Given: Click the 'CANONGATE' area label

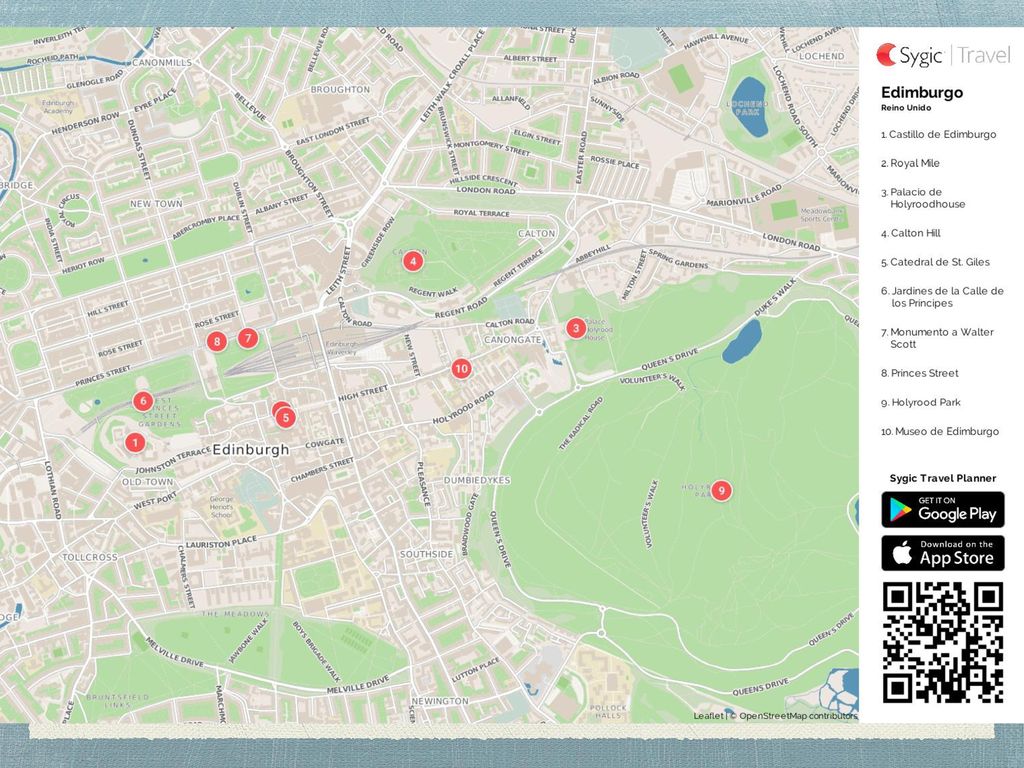Looking at the screenshot, I should [513, 340].
